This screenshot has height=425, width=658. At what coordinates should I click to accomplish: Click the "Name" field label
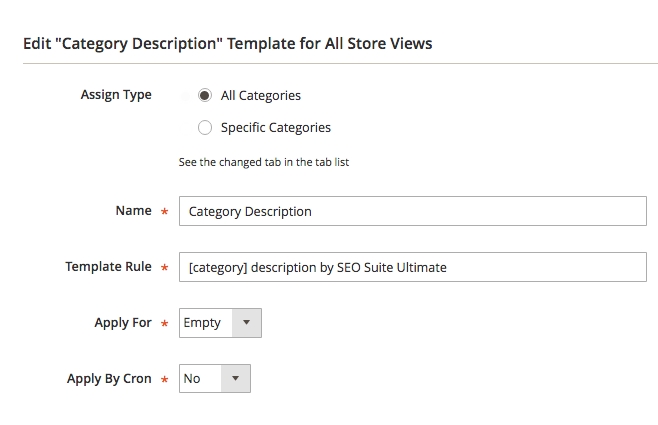(133, 211)
